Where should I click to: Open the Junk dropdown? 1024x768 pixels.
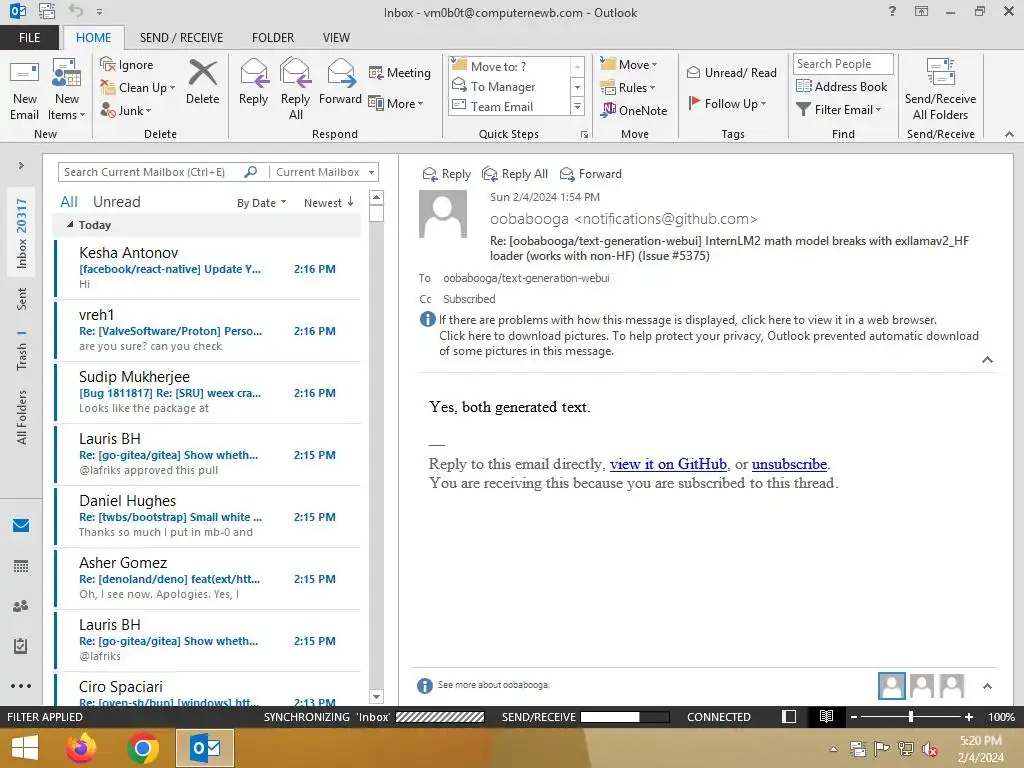point(125,110)
